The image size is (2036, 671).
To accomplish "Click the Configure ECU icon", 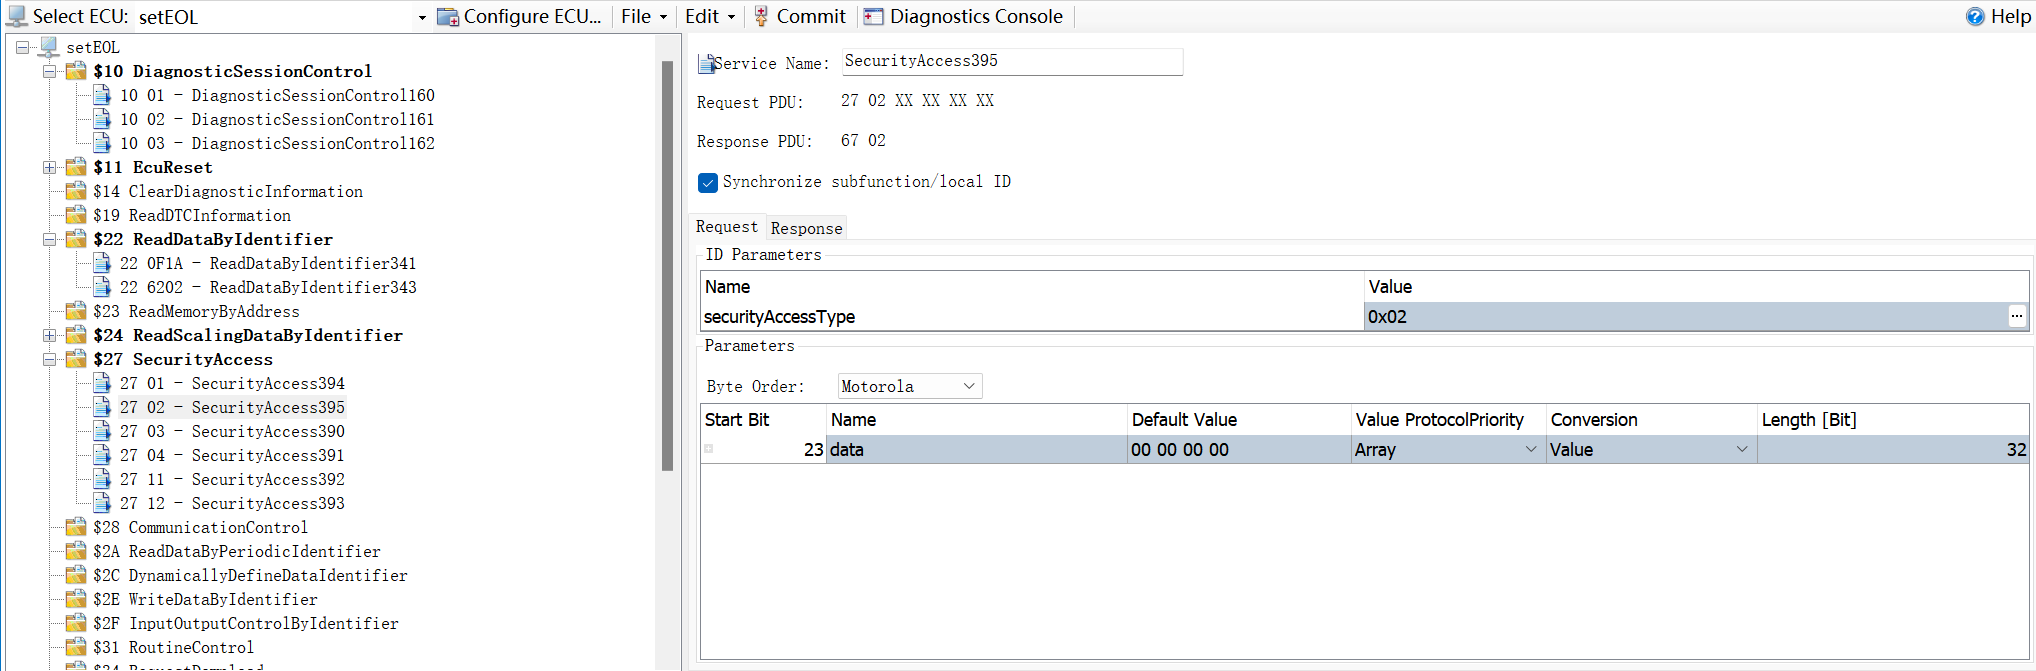I will tap(448, 17).
